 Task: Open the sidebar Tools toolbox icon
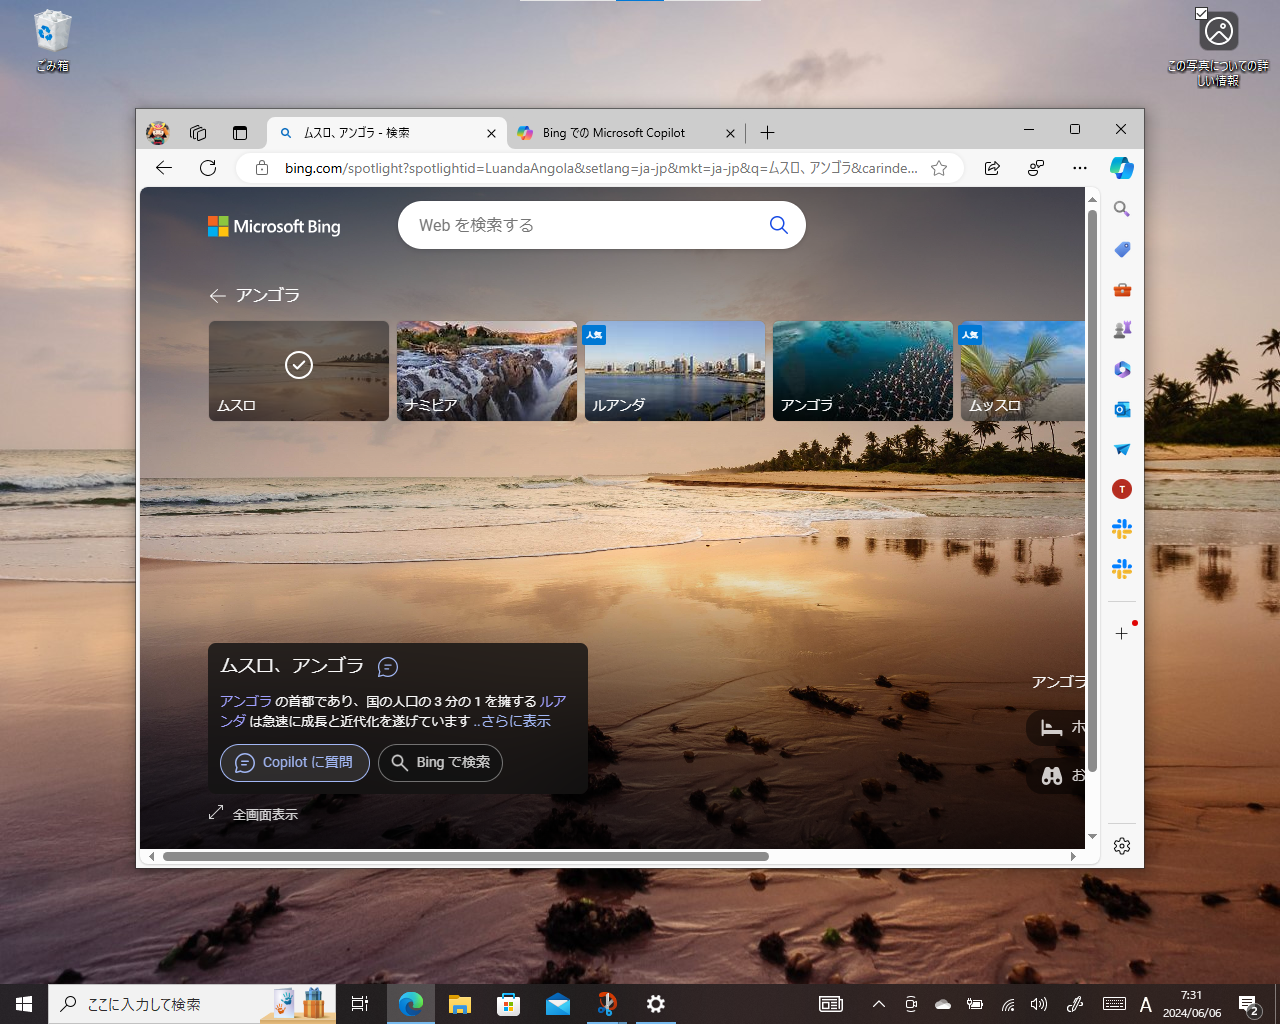coord(1121,289)
